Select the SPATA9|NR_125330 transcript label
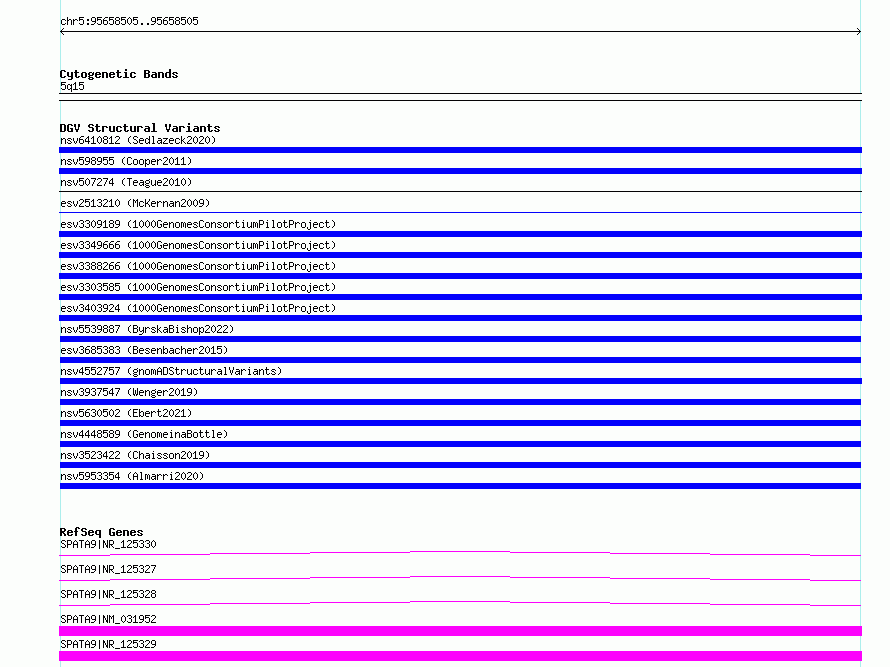 pos(108,544)
